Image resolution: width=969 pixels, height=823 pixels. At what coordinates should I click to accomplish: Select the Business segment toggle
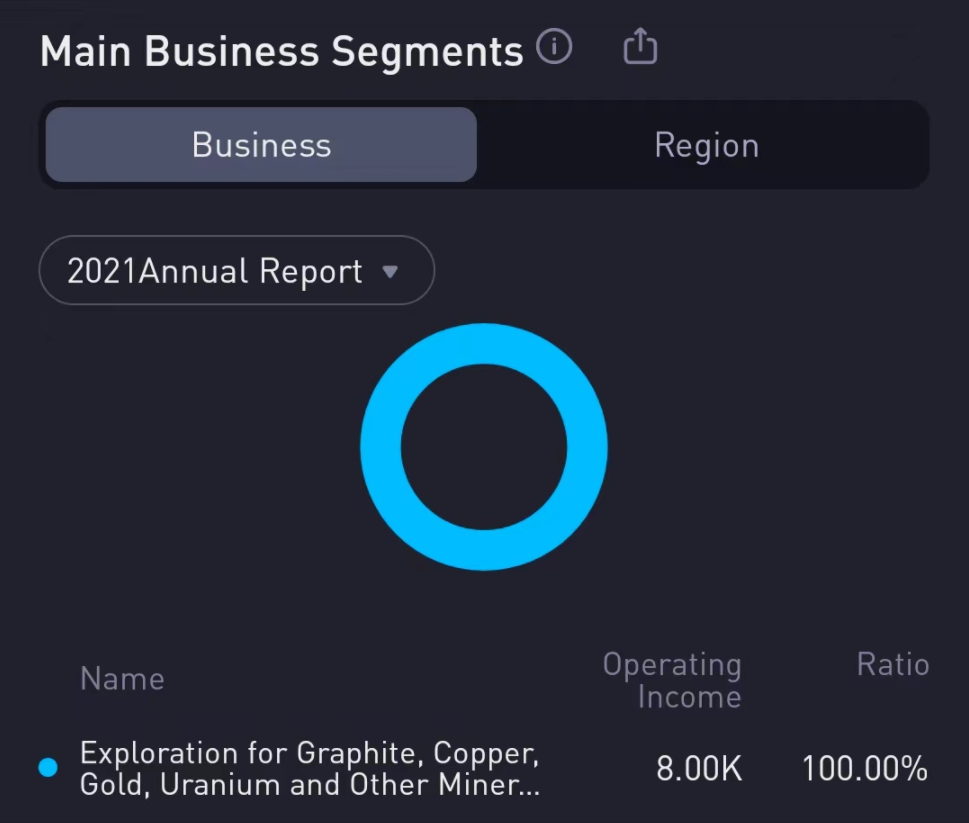pos(261,145)
